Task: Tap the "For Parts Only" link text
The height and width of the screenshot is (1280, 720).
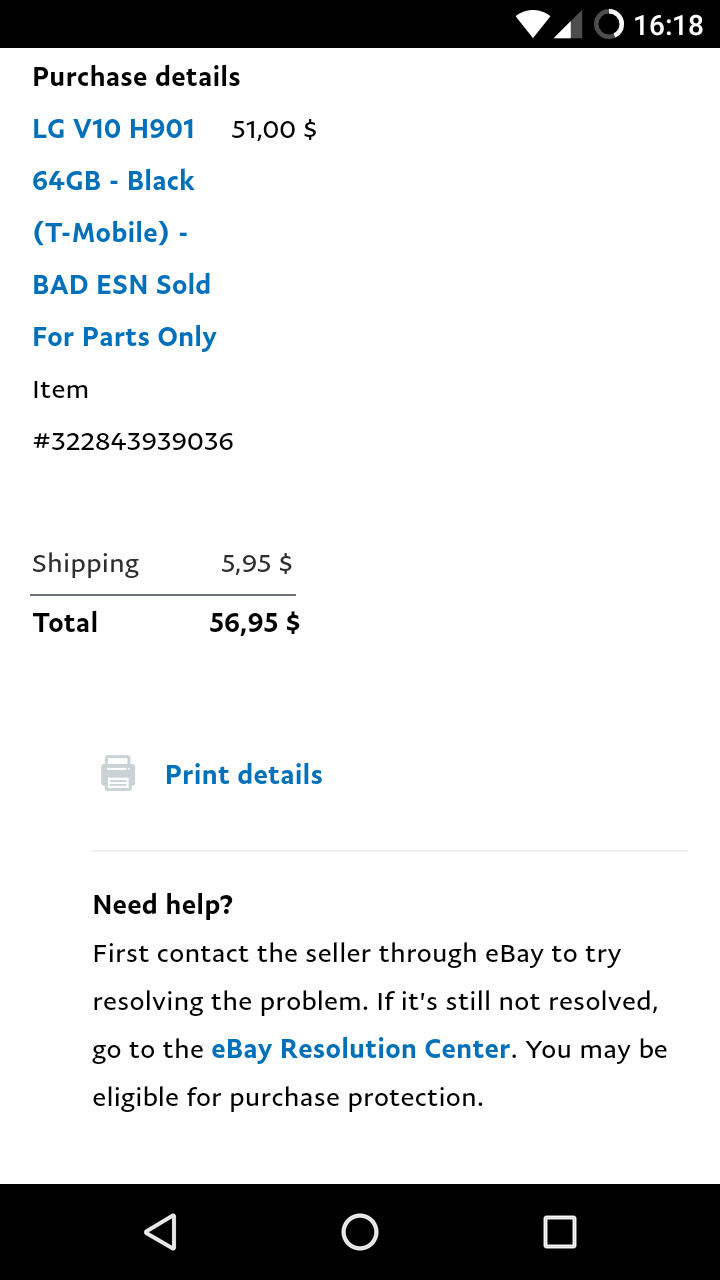Action: coord(124,337)
